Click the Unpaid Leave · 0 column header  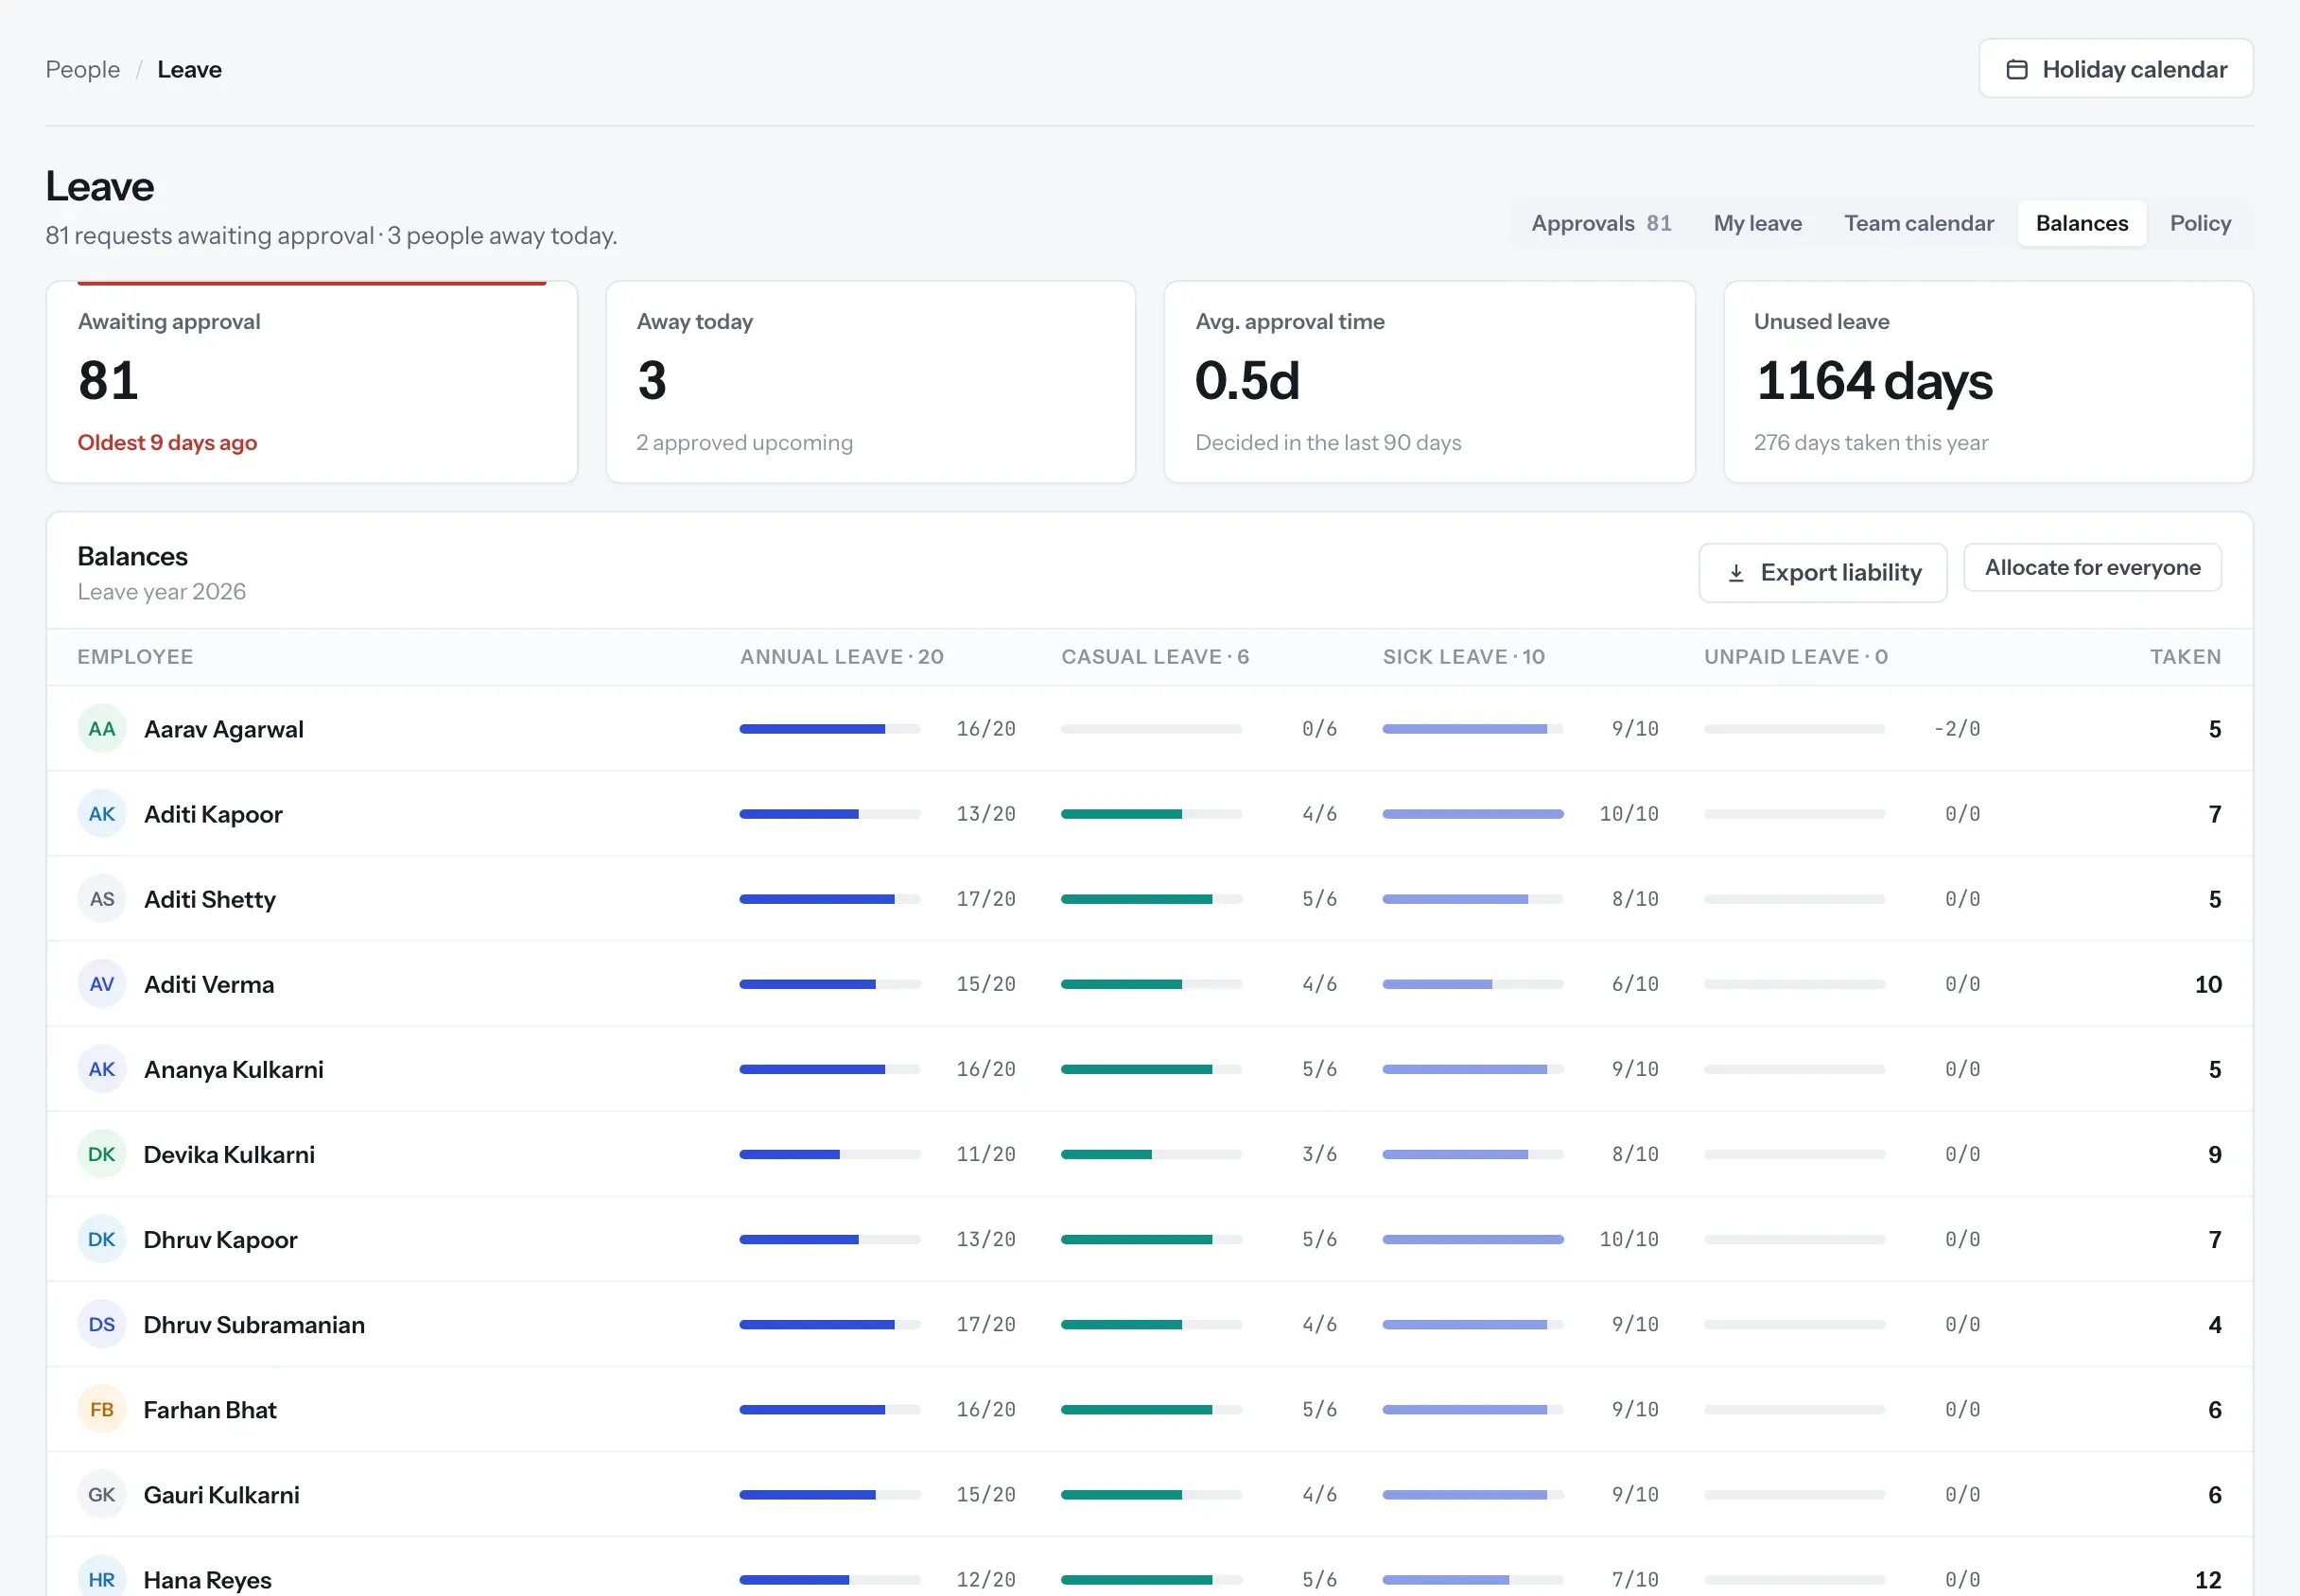tap(1795, 657)
